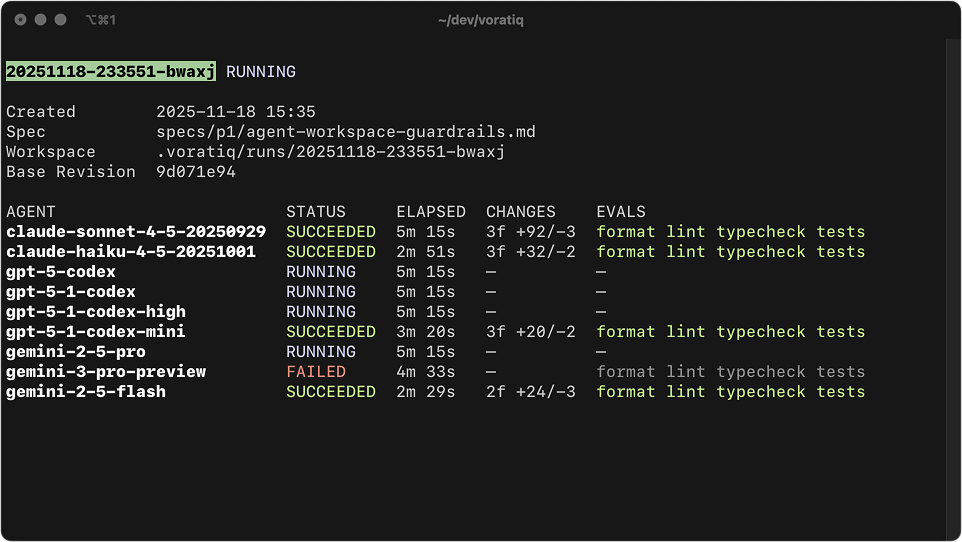Viewport: 962px width, 542px height.
Task: Click the EVALS column header
Action: tap(621, 212)
